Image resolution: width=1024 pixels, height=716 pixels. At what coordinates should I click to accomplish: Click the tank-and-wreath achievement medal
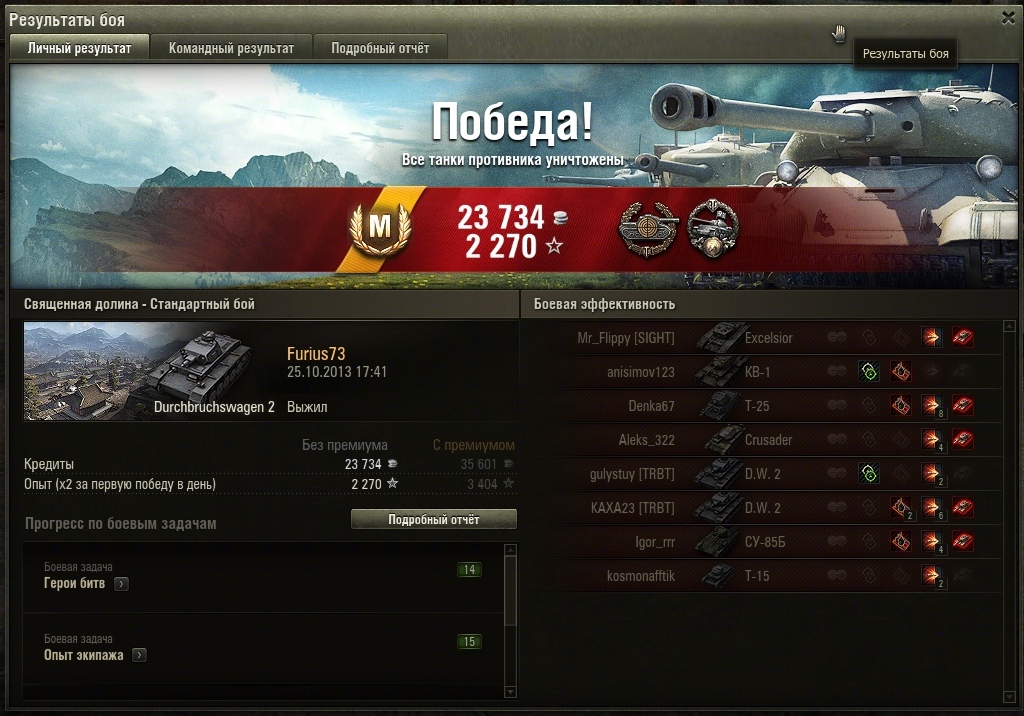tap(713, 228)
